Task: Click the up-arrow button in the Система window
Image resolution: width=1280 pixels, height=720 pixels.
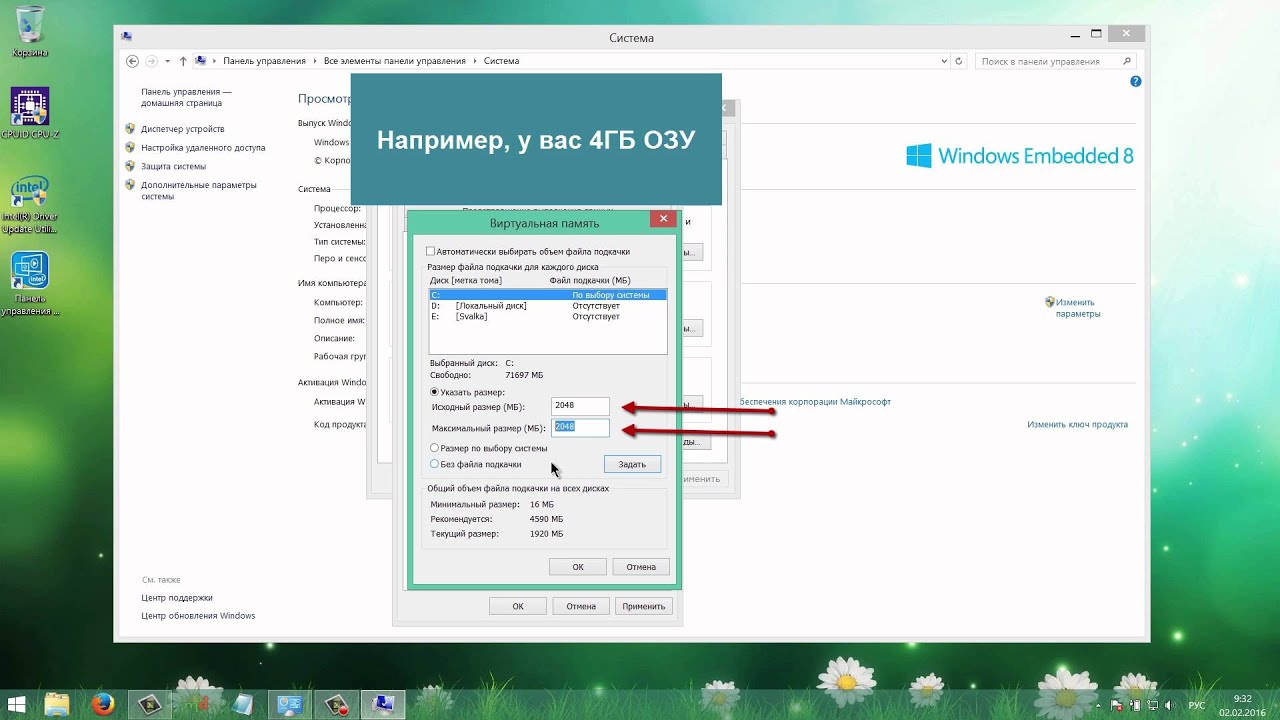Action: tap(183, 61)
